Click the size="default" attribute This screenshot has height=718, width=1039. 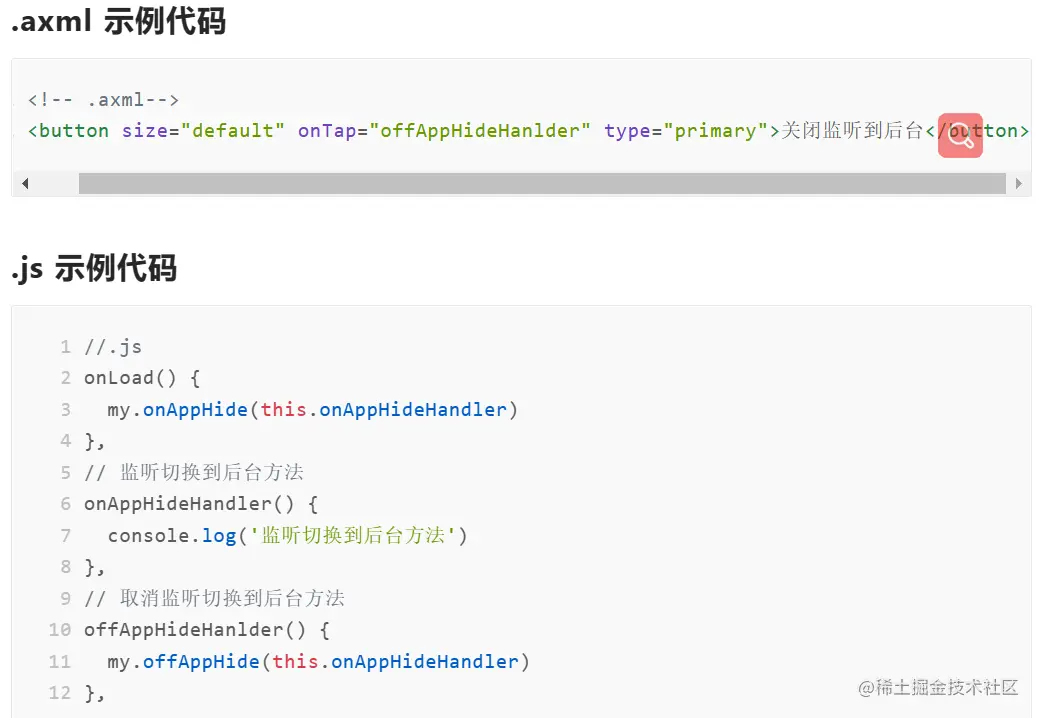tap(203, 131)
